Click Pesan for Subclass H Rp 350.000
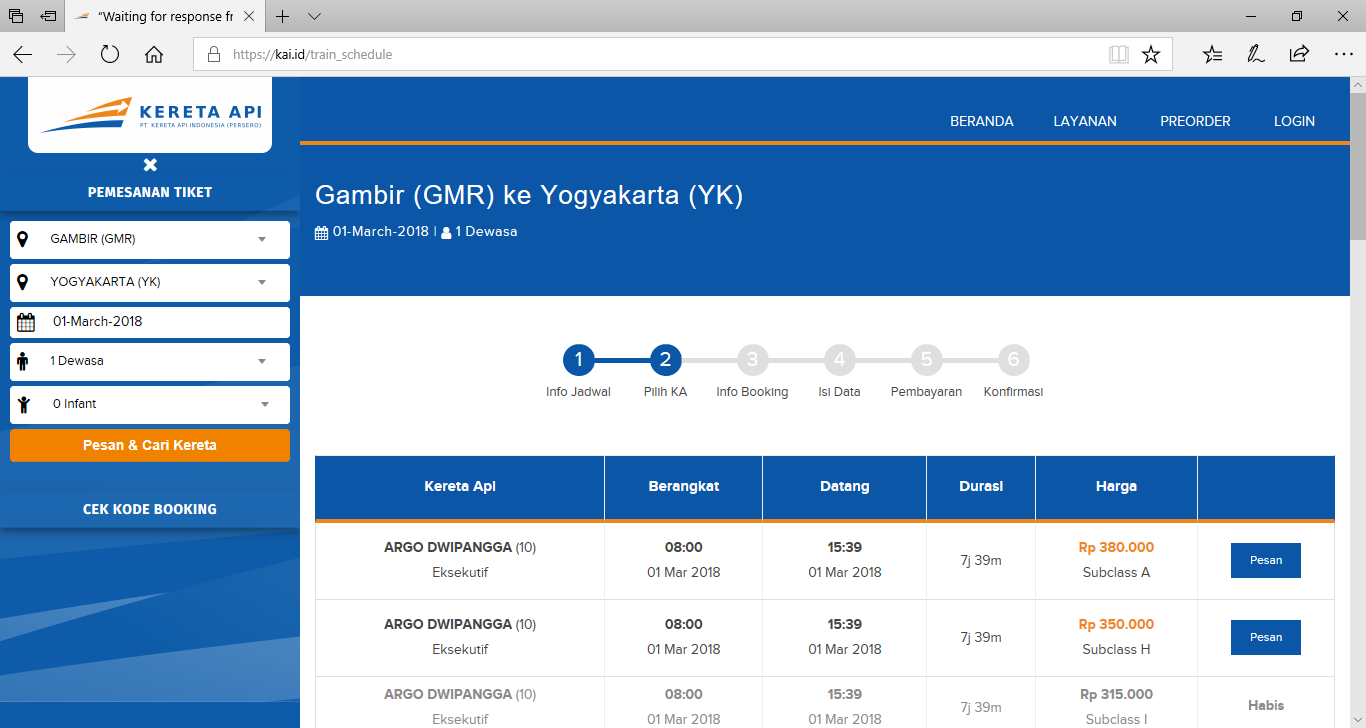1366x728 pixels. 1266,637
